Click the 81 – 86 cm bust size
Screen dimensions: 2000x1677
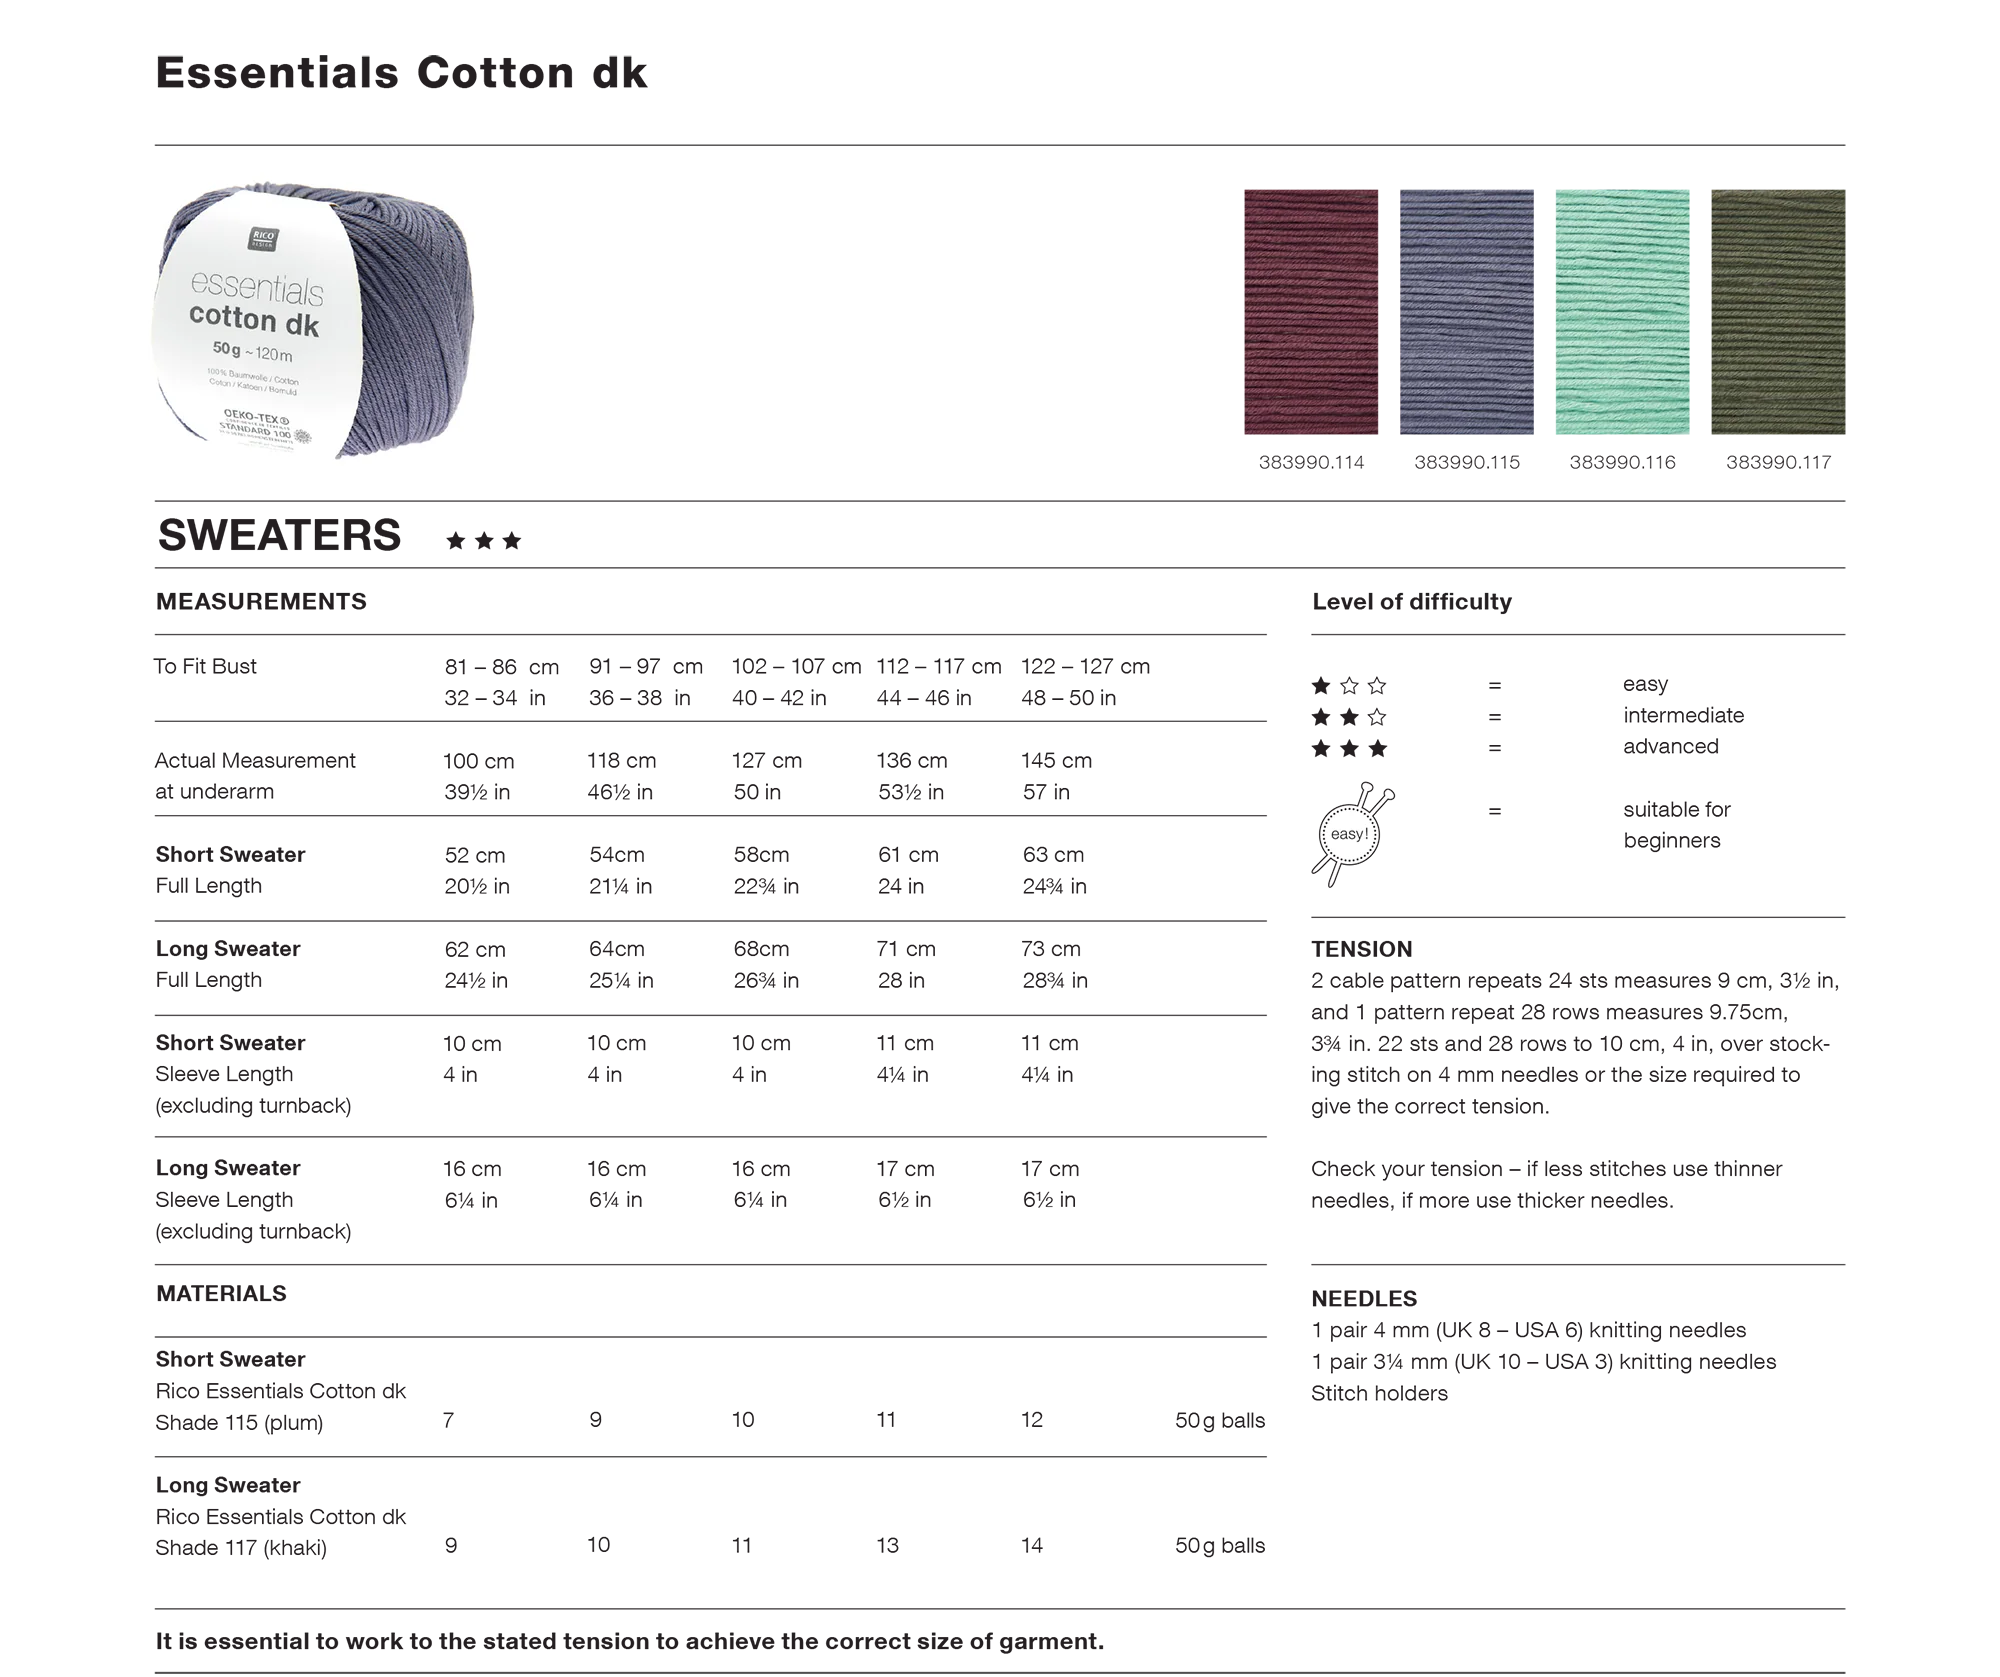[x=501, y=666]
